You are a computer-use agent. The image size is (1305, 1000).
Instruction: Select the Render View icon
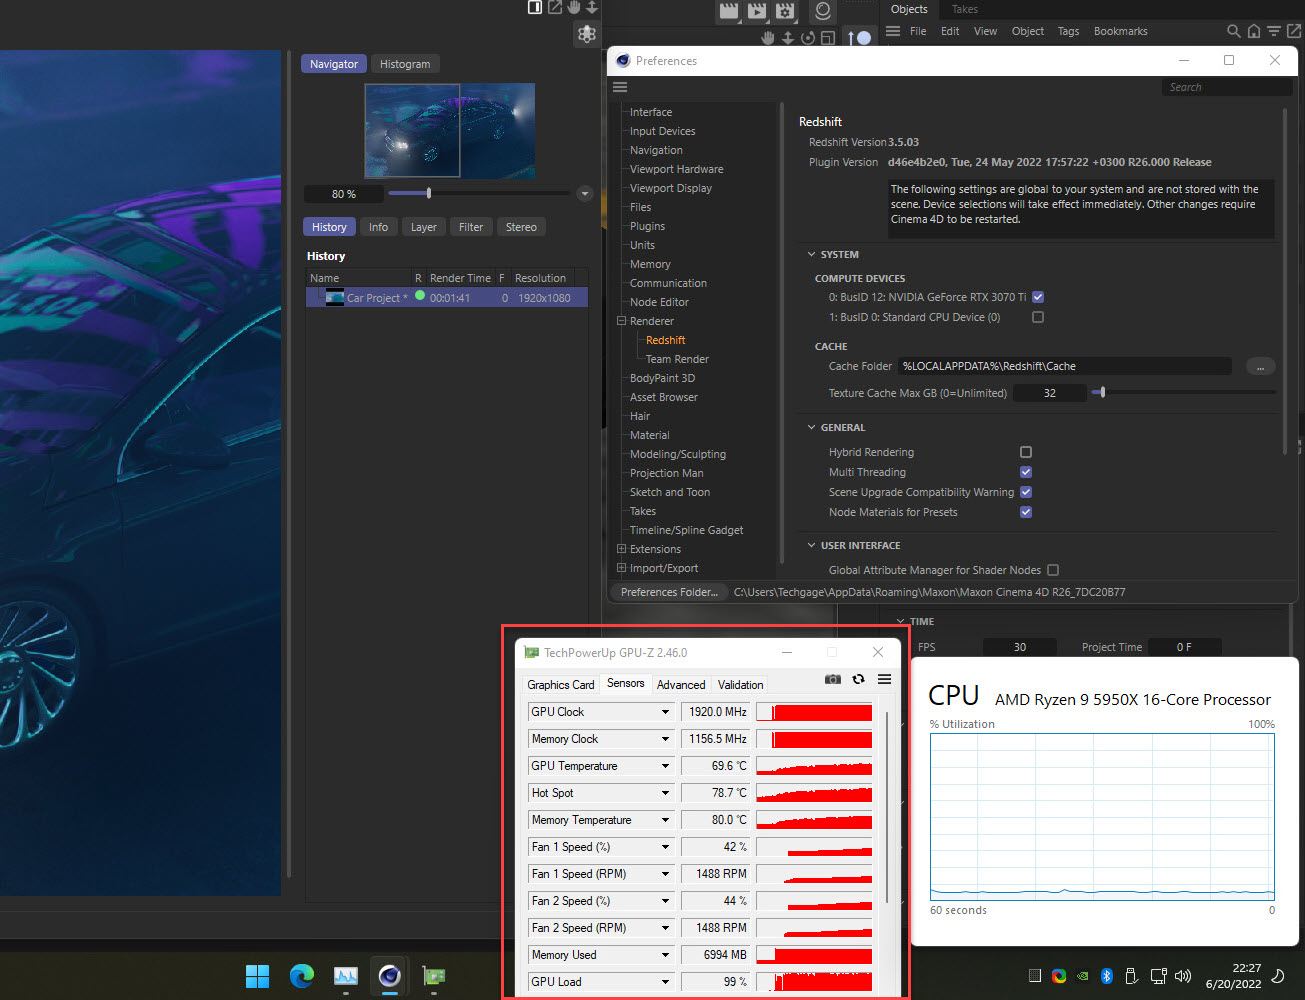click(729, 12)
